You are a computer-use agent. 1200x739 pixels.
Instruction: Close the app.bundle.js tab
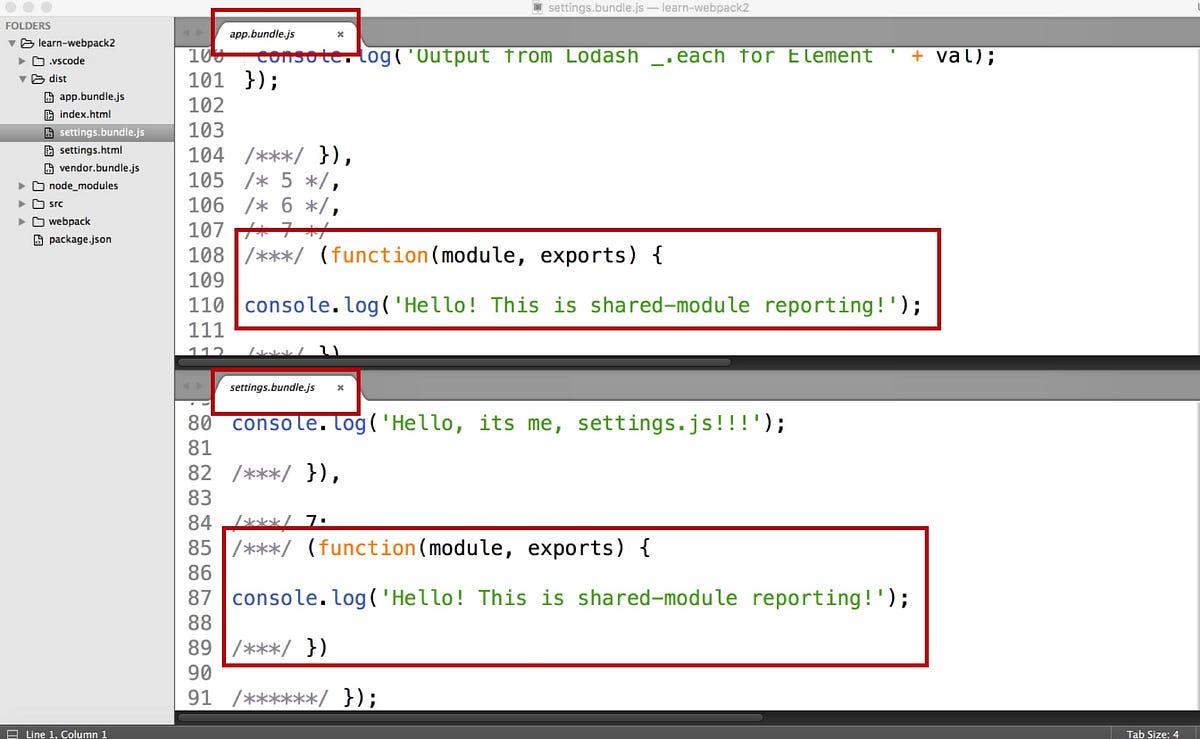point(340,33)
